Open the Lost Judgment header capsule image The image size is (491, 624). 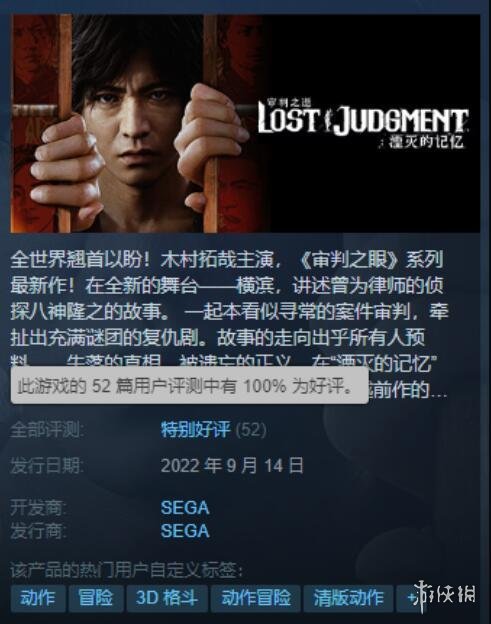coord(245,123)
